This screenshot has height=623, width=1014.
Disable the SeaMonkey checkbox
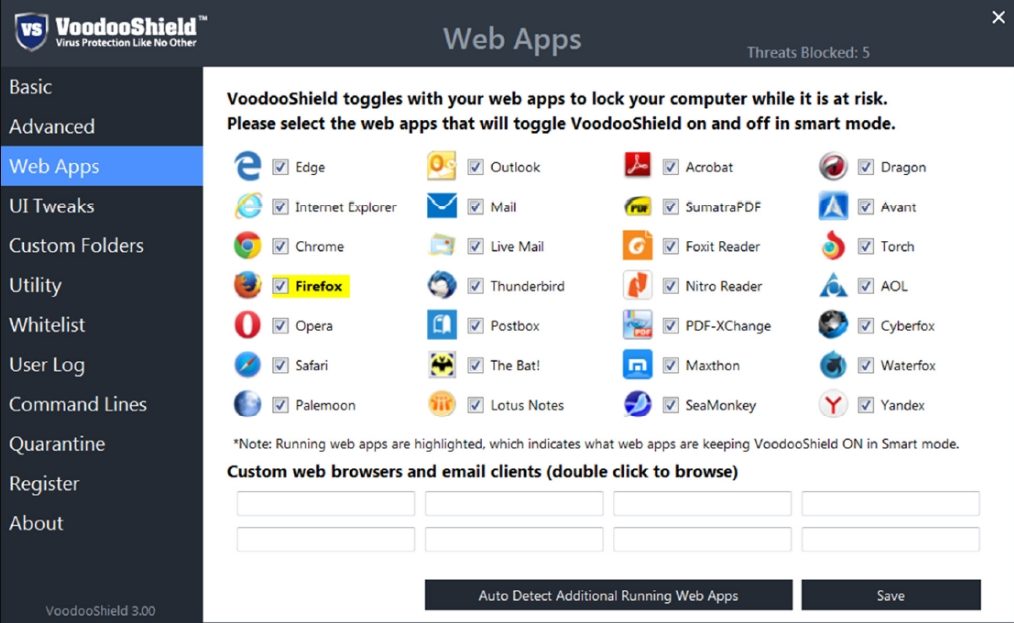[x=671, y=405]
